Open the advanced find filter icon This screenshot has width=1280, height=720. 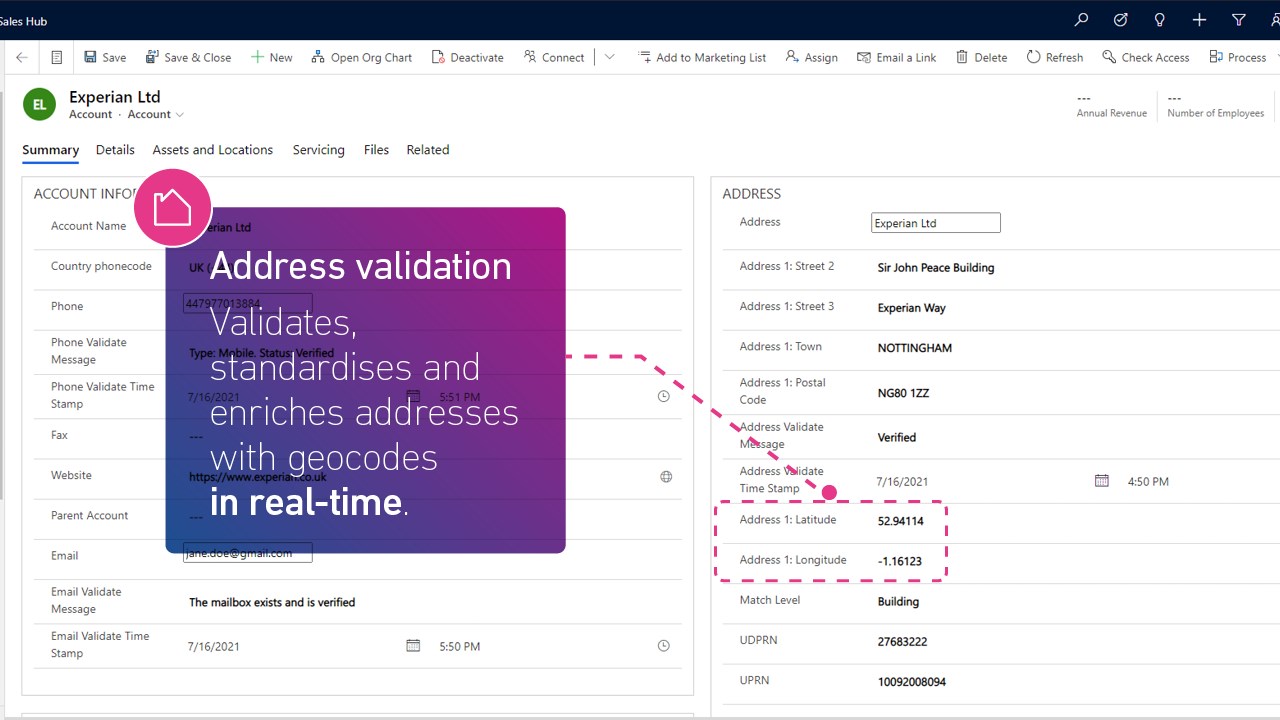click(1239, 20)
